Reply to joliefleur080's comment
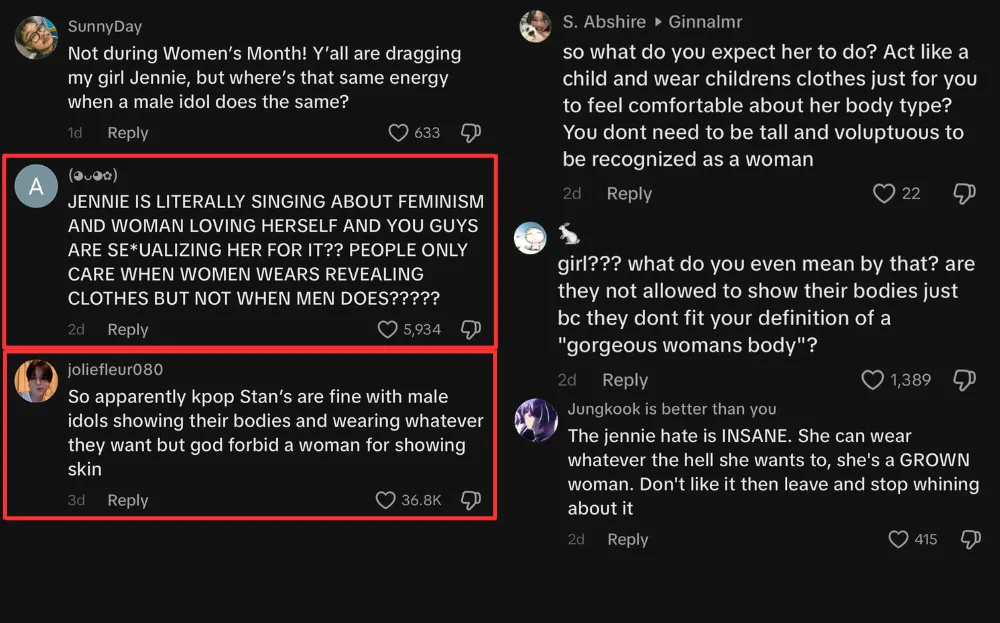 tap(128, 500)
